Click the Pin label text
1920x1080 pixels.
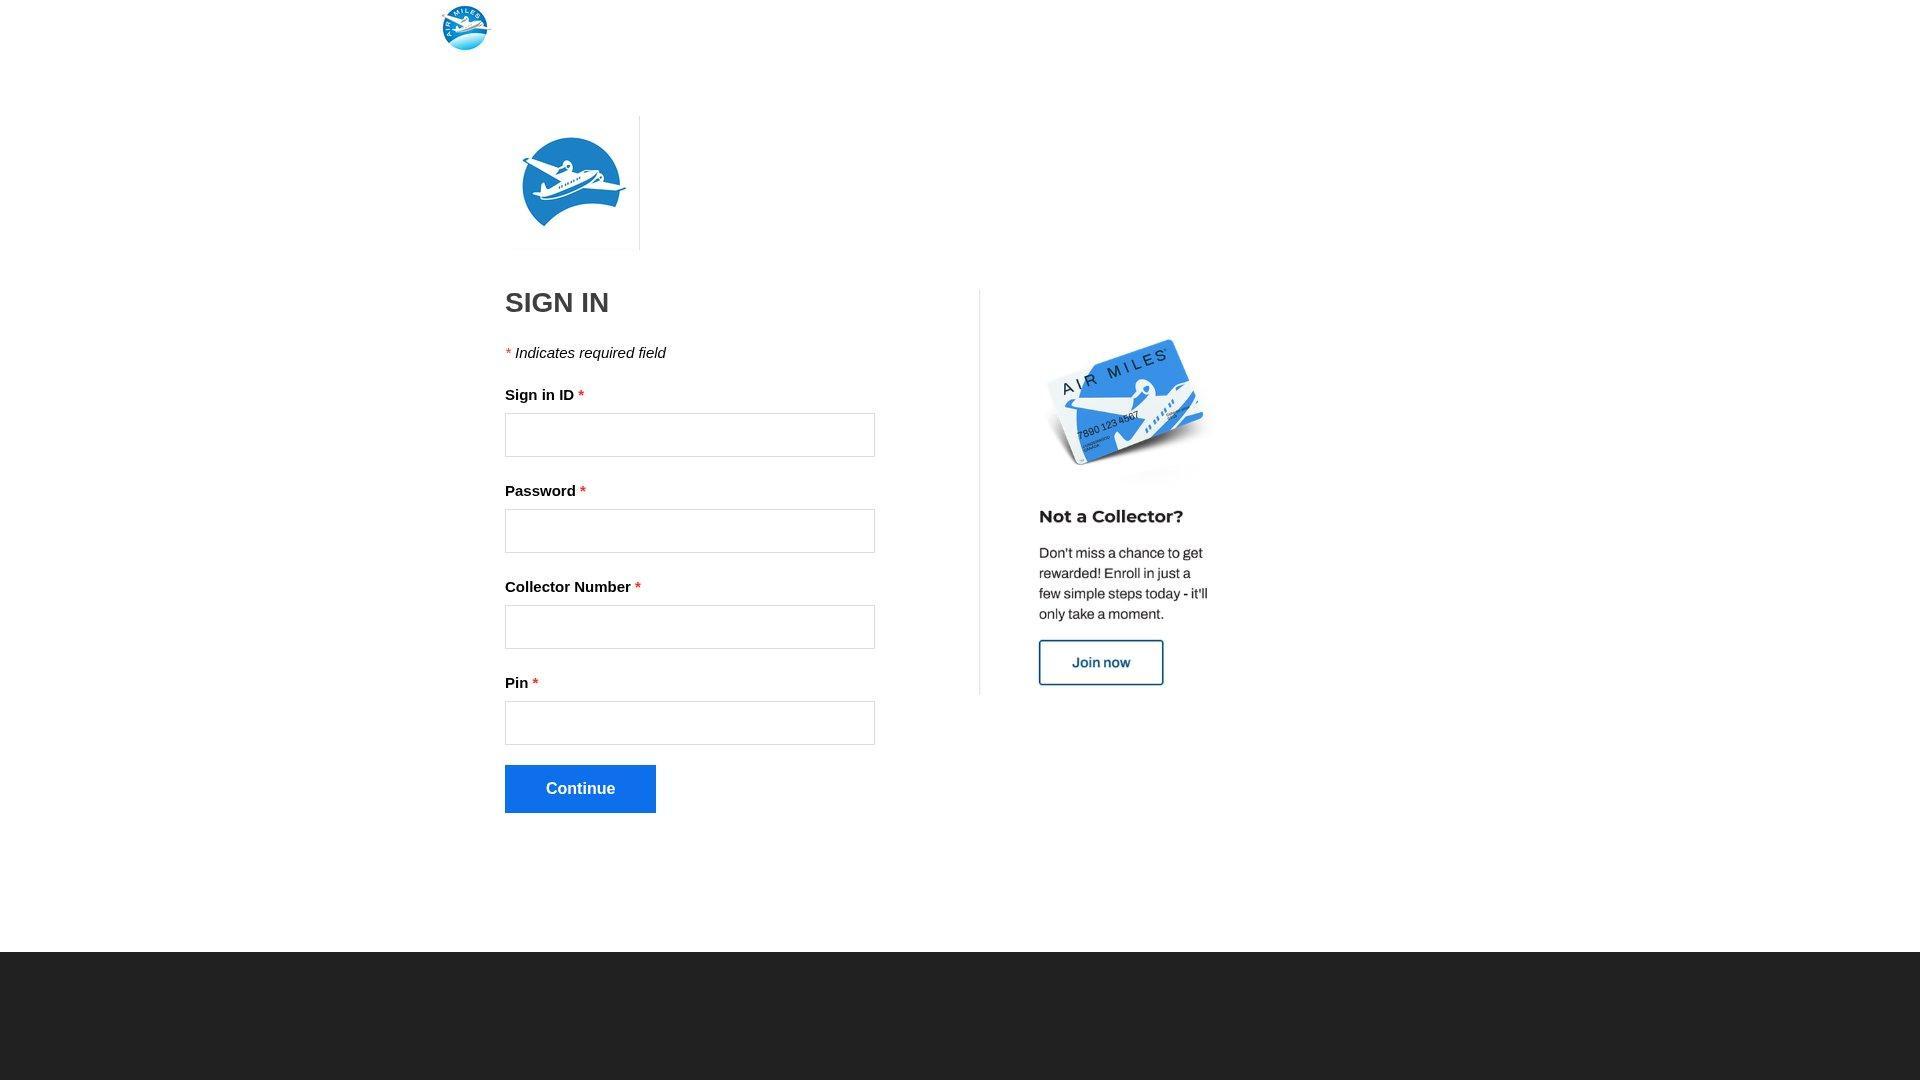click(x=516, y=683)
